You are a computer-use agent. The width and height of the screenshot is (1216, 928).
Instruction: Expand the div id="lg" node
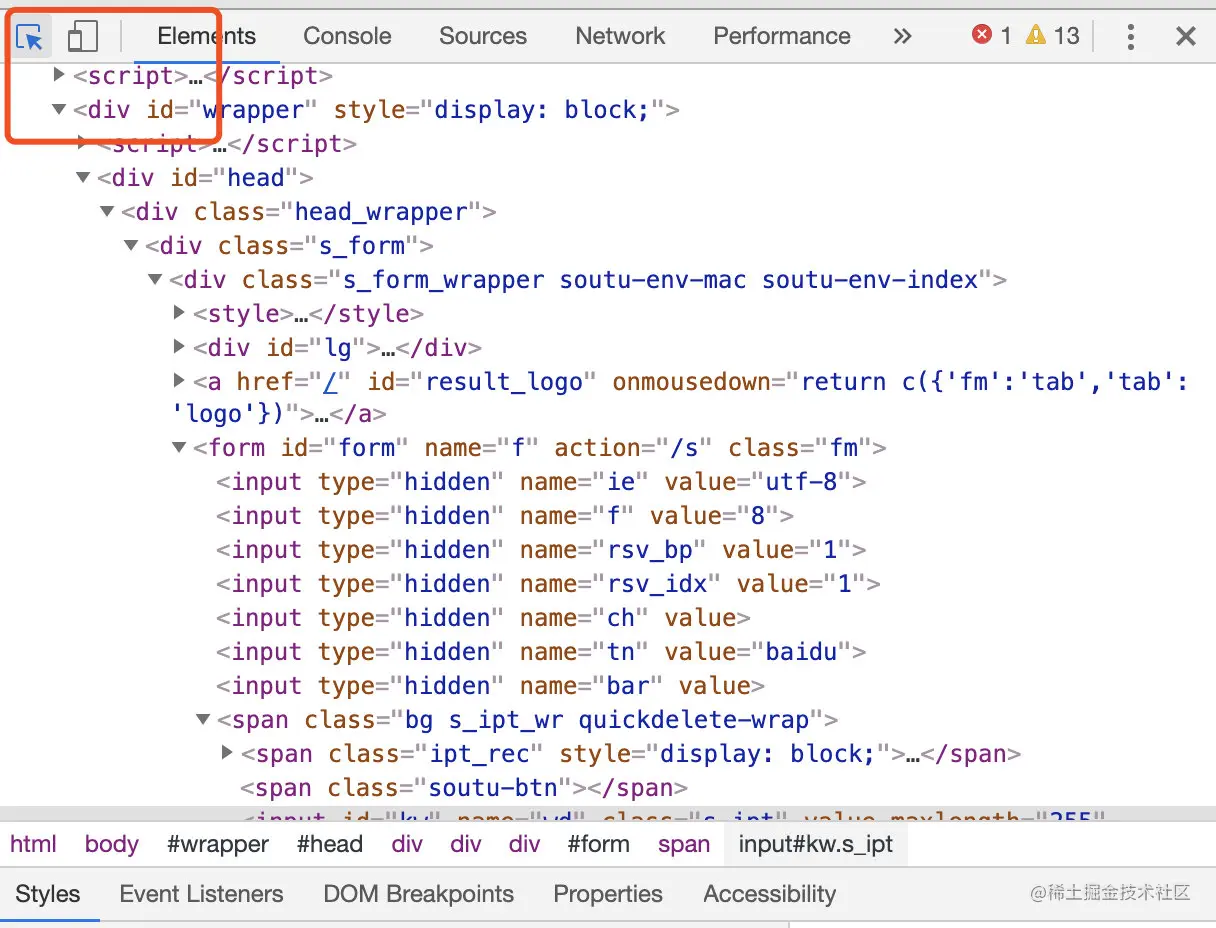coord(179,347)
